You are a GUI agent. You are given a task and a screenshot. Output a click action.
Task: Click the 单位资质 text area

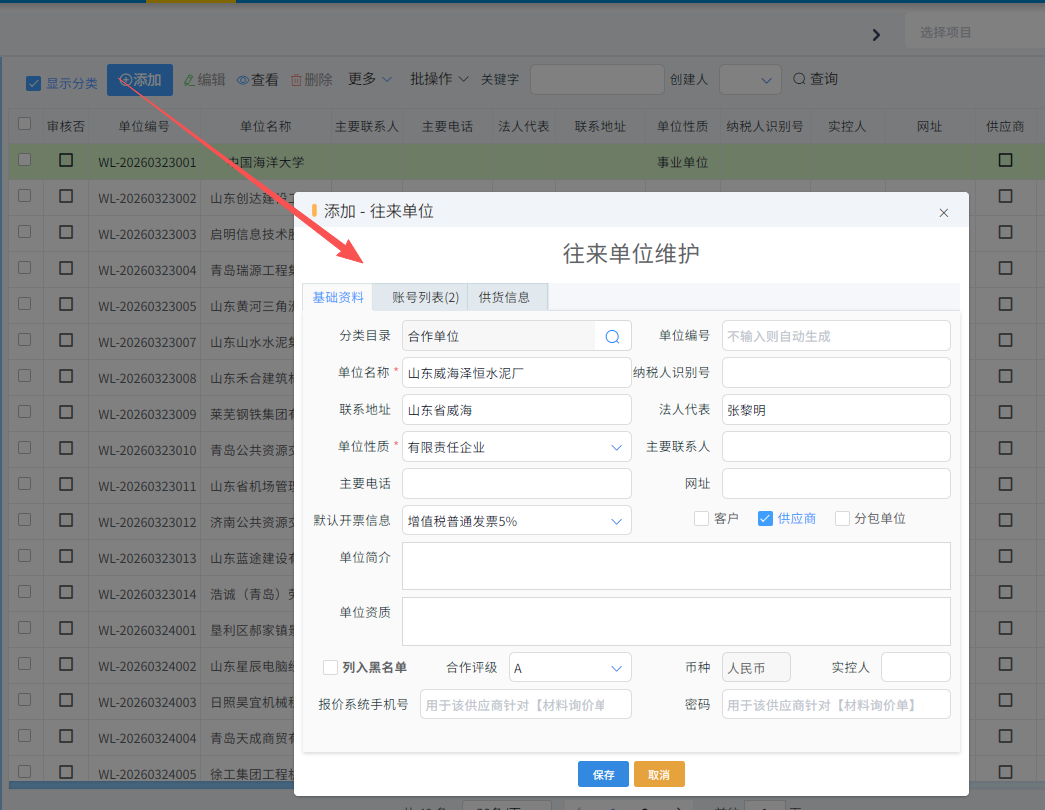click(x=676, y=621)
